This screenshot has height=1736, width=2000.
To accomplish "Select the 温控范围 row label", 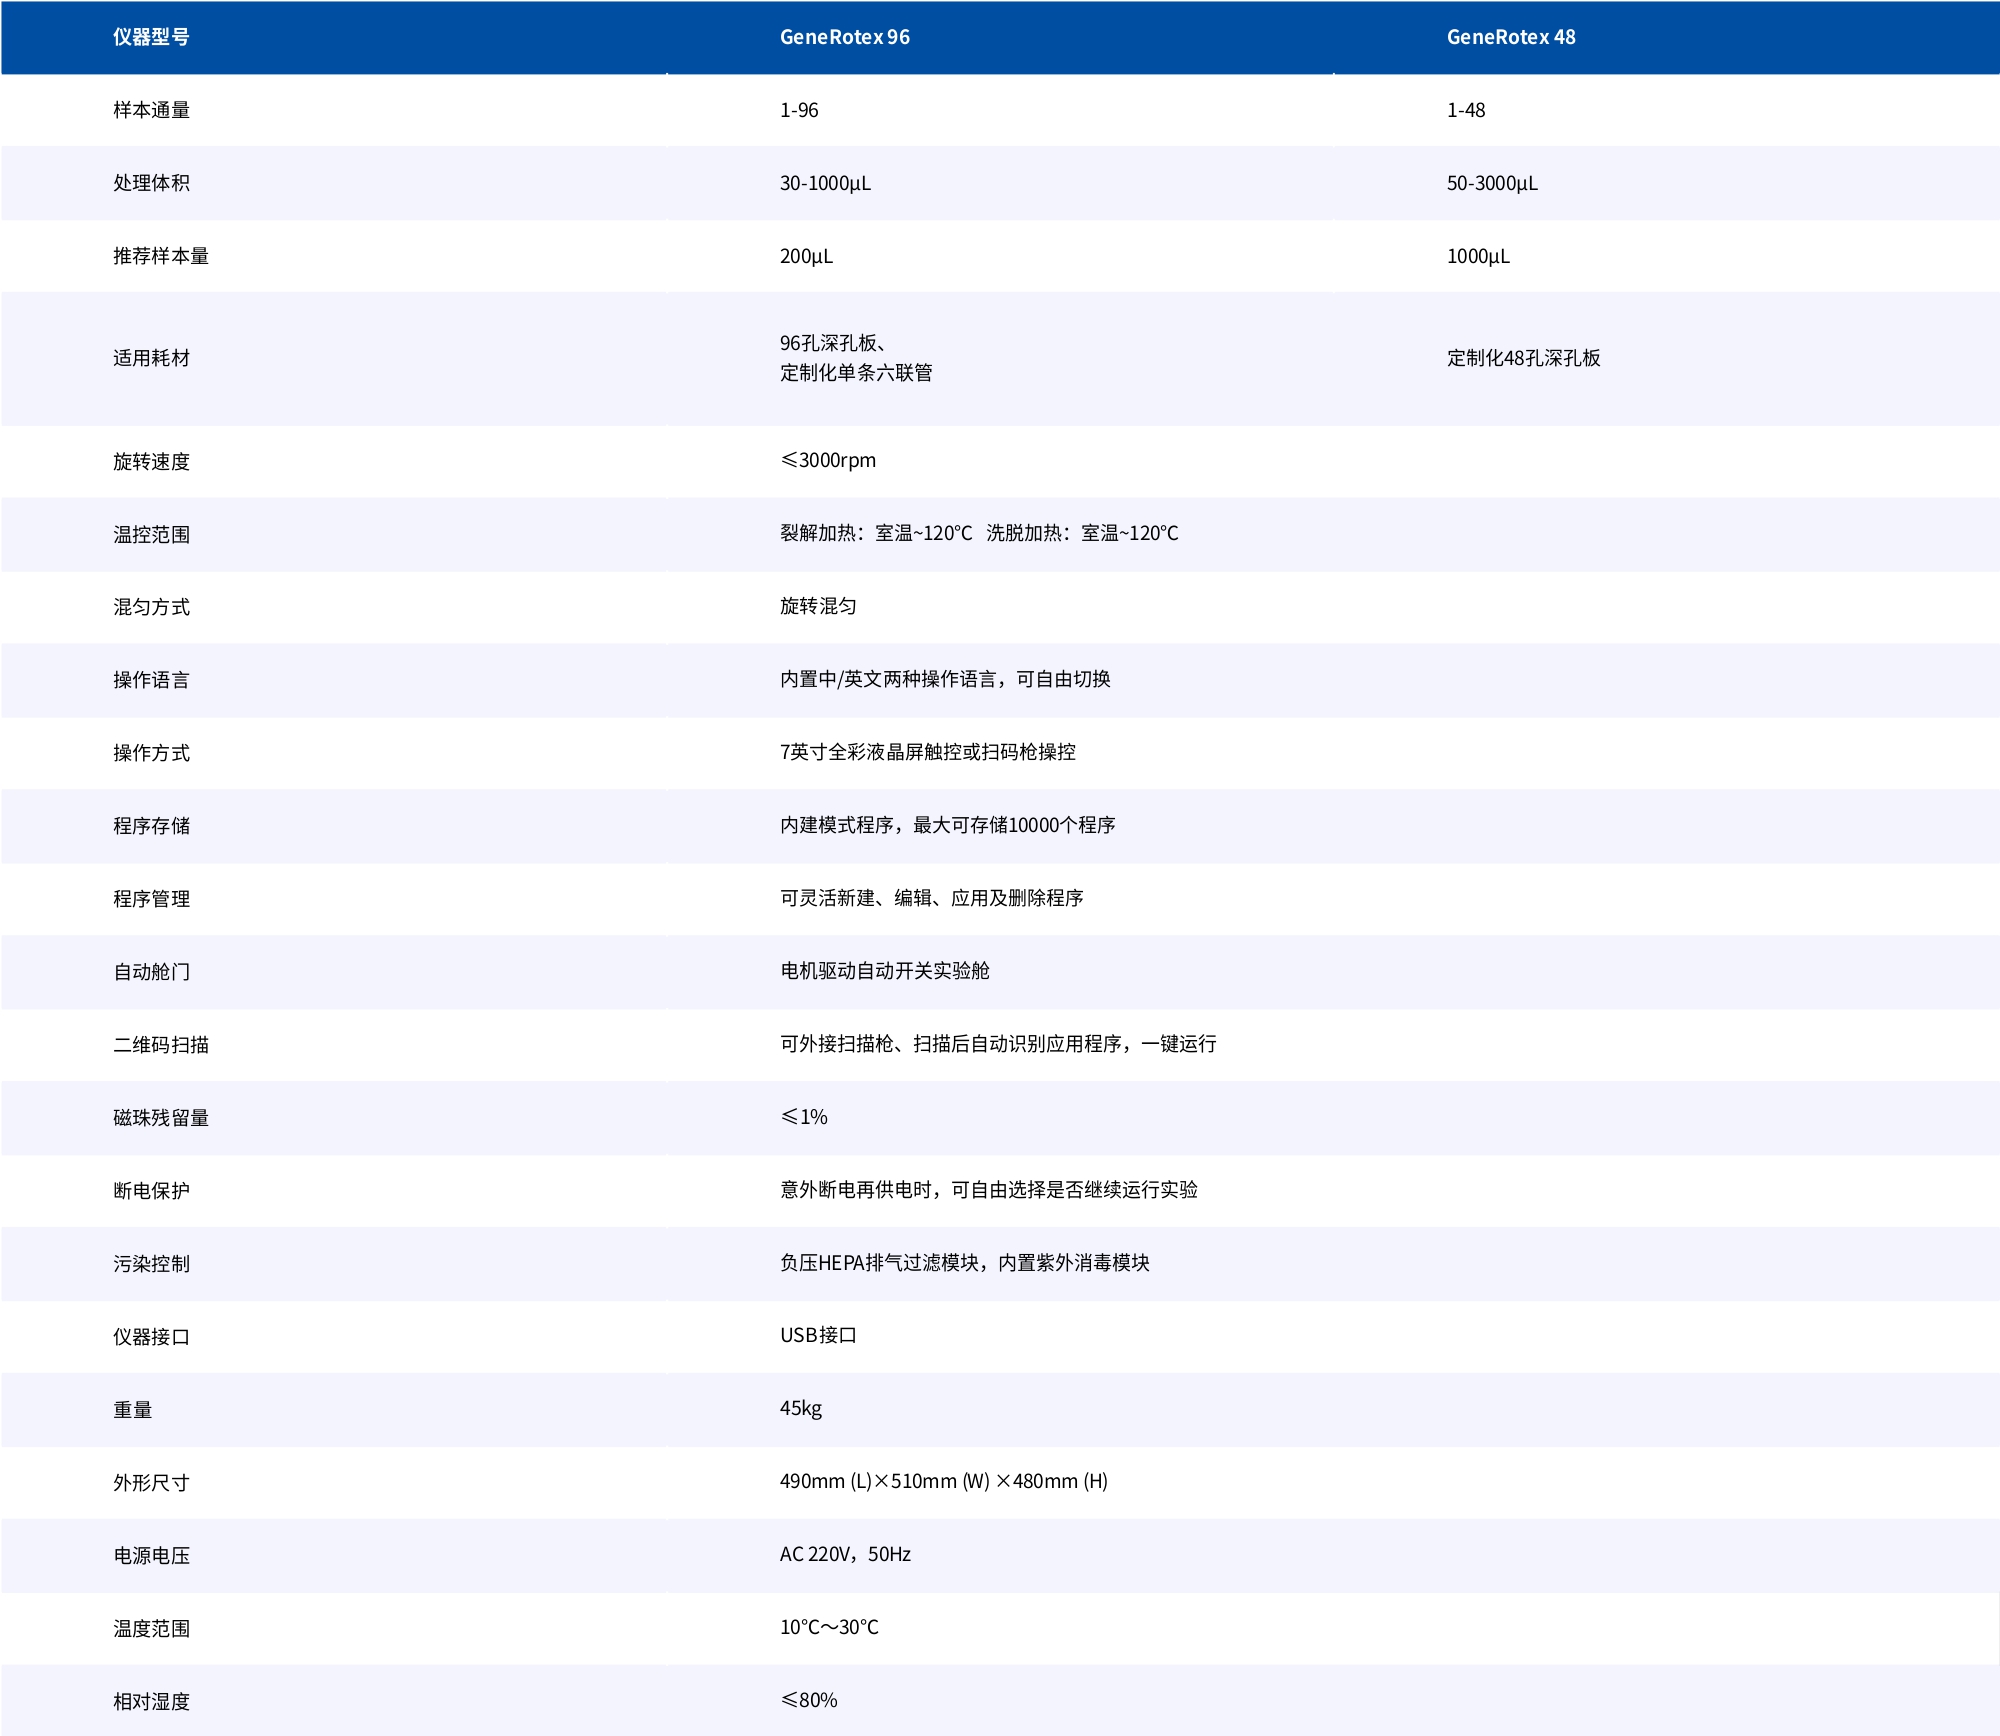I will click(151, 534).
